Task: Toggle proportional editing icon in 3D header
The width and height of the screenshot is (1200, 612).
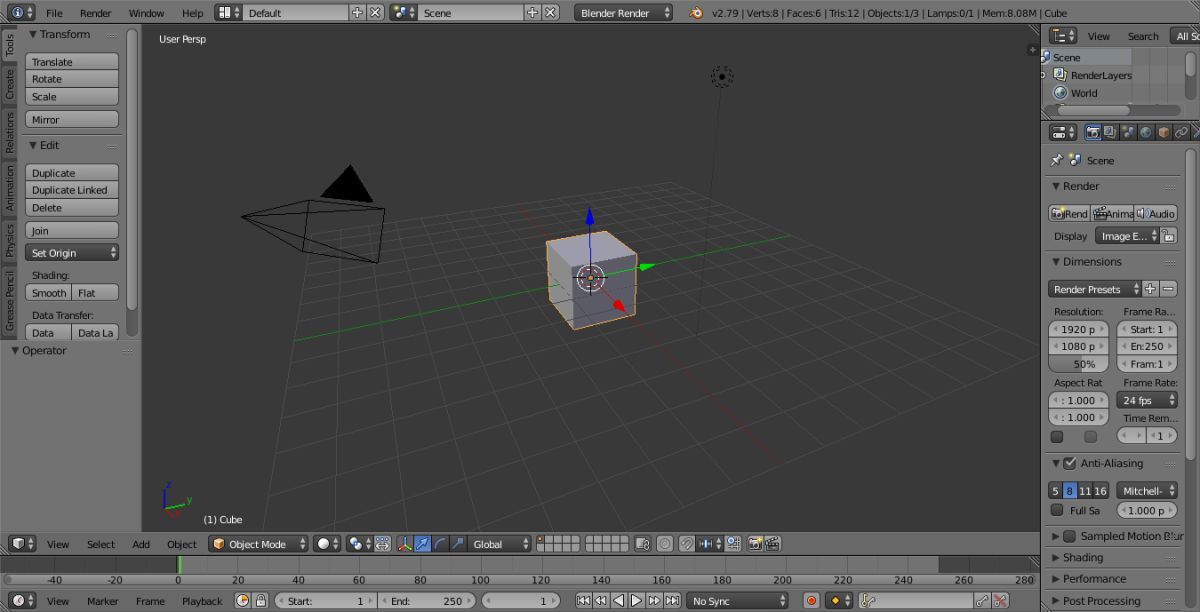Action: 665,544
